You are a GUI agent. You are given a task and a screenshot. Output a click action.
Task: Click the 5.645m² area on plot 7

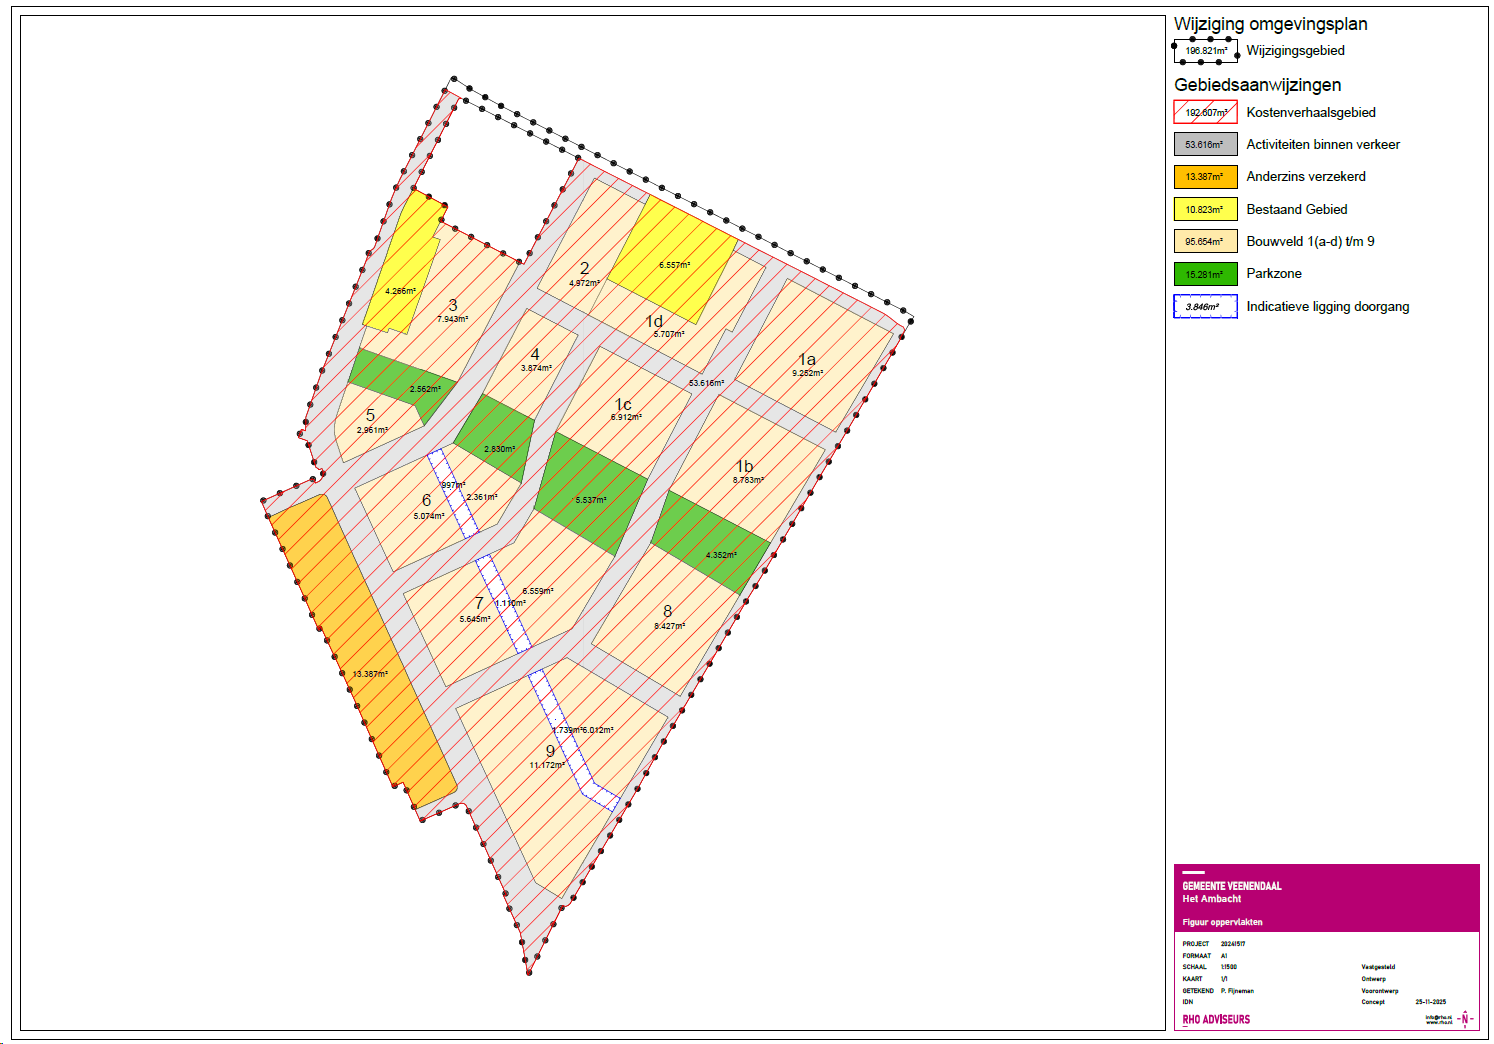[475, 619]
